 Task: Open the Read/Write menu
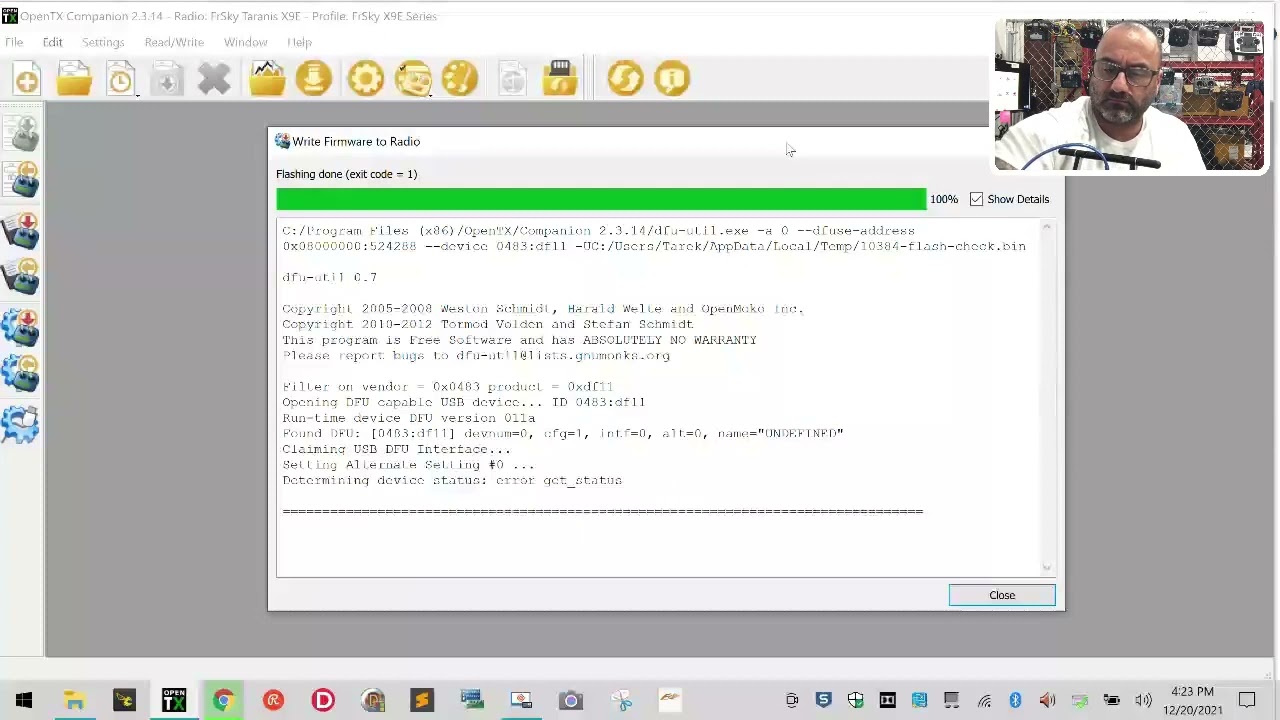[x=174, y=42]
